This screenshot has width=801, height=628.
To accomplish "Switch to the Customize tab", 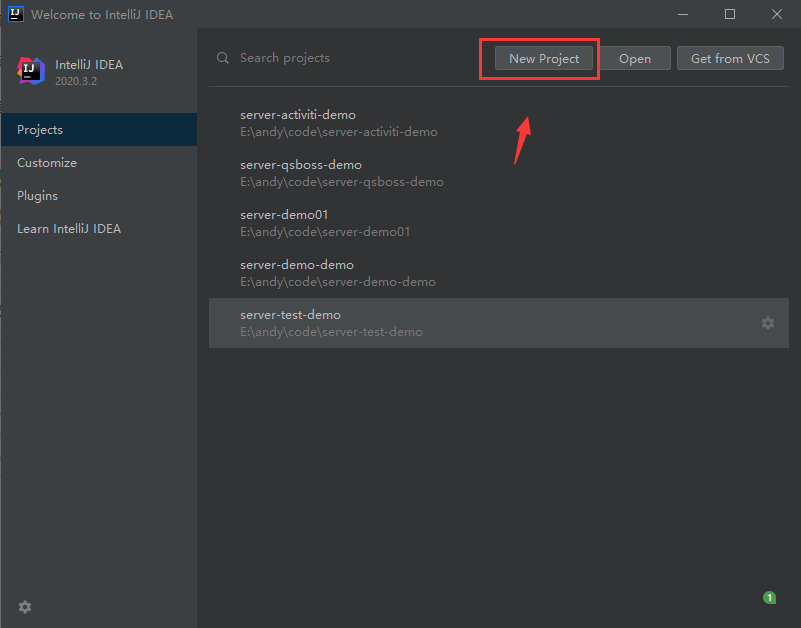I will (99, 162).
